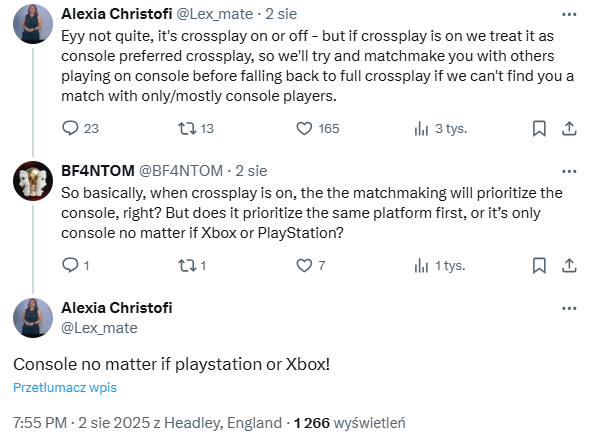Screen dimensions: 589x444
Task: Reply to BF4NTOM's tweet
Action: [75, 266]
